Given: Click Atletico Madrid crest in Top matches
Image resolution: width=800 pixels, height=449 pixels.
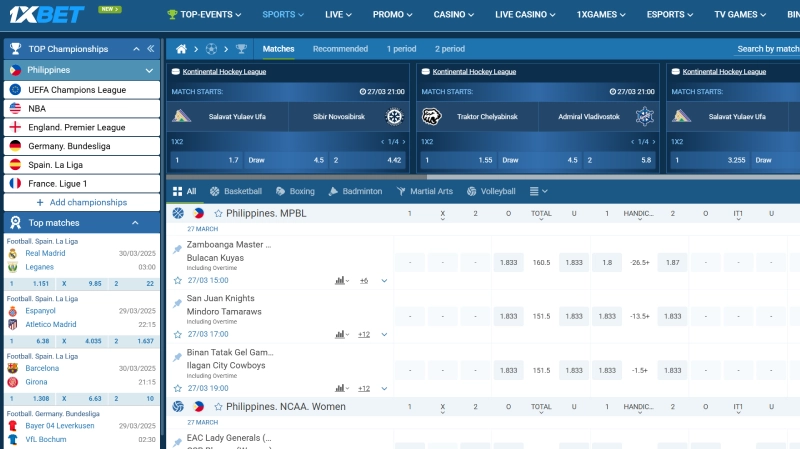Looking at the screenshot, I should [13, 325].
